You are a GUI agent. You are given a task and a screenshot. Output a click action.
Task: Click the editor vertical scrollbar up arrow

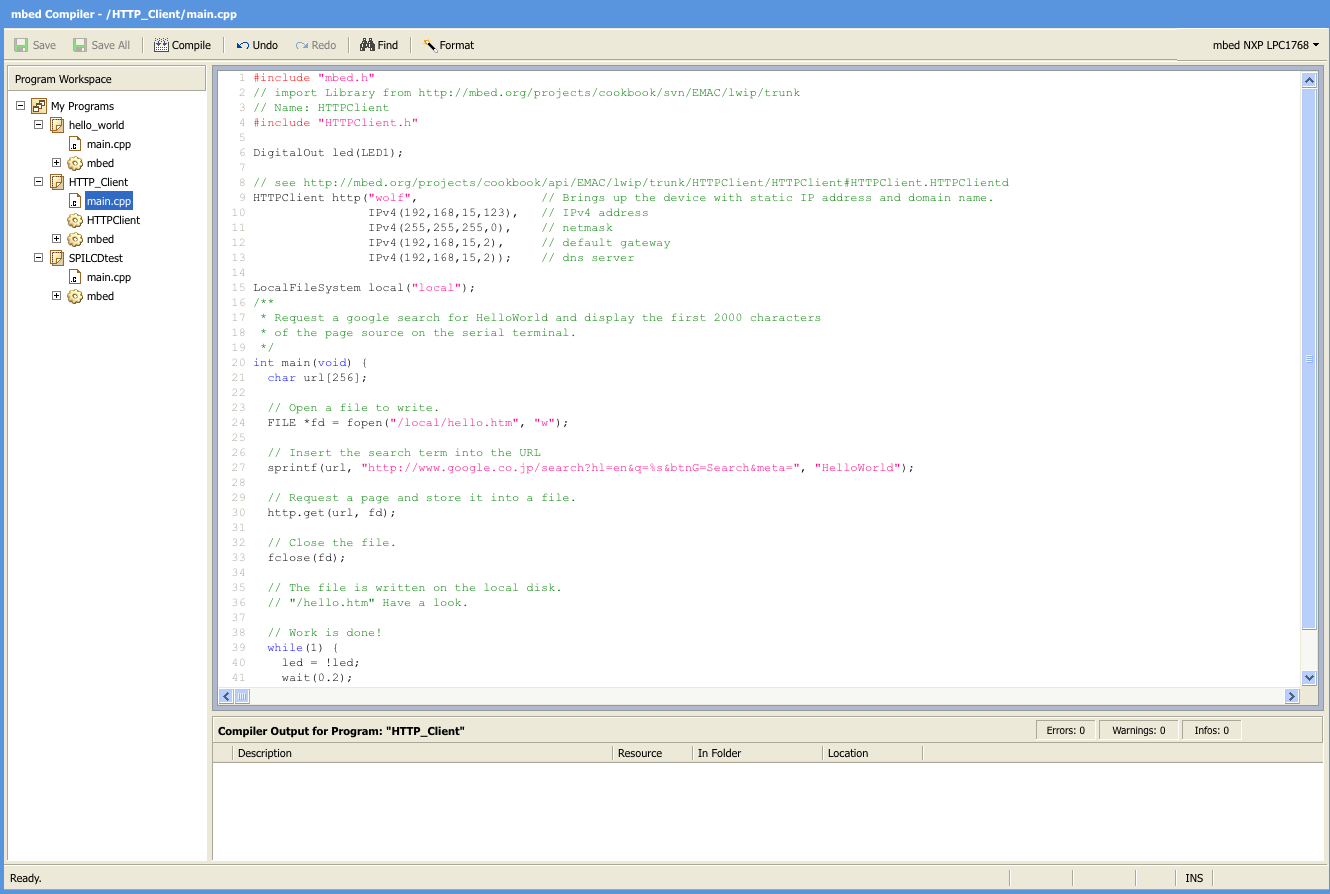coord(1309,80)
